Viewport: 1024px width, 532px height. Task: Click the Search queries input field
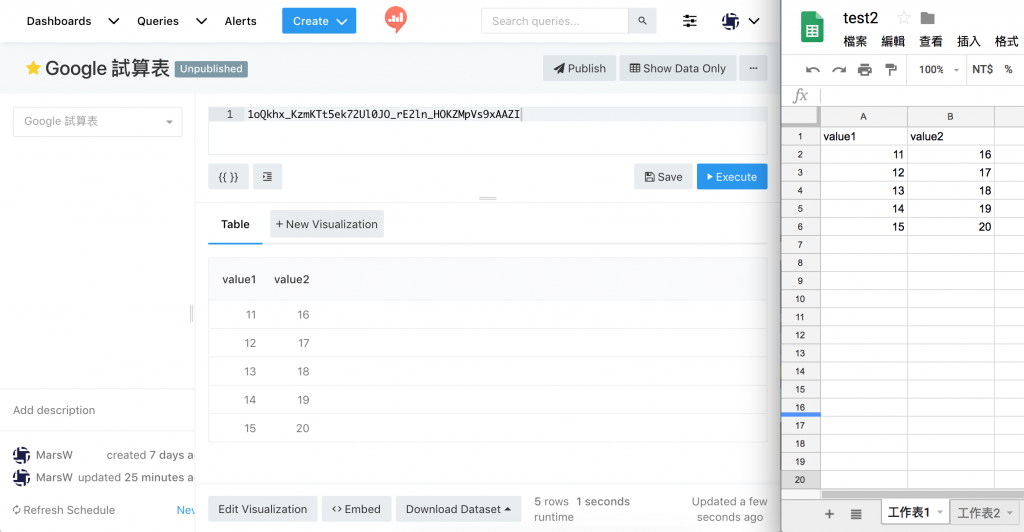pos(554,21)
